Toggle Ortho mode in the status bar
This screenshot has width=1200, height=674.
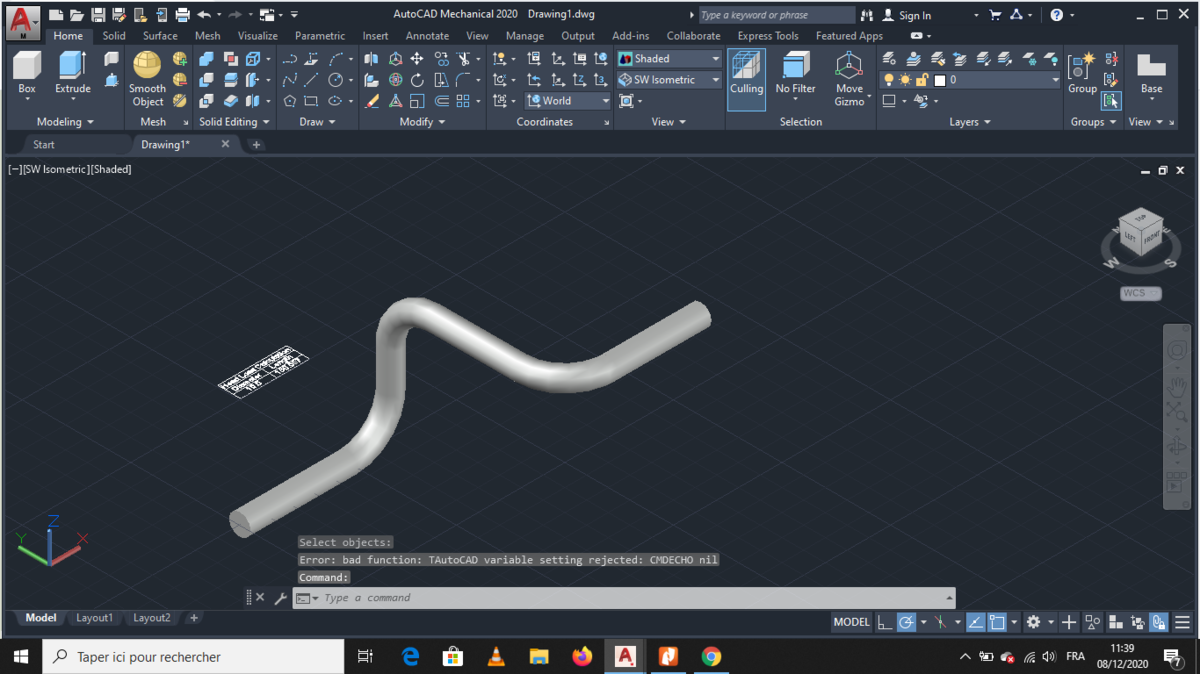[885, 622]
